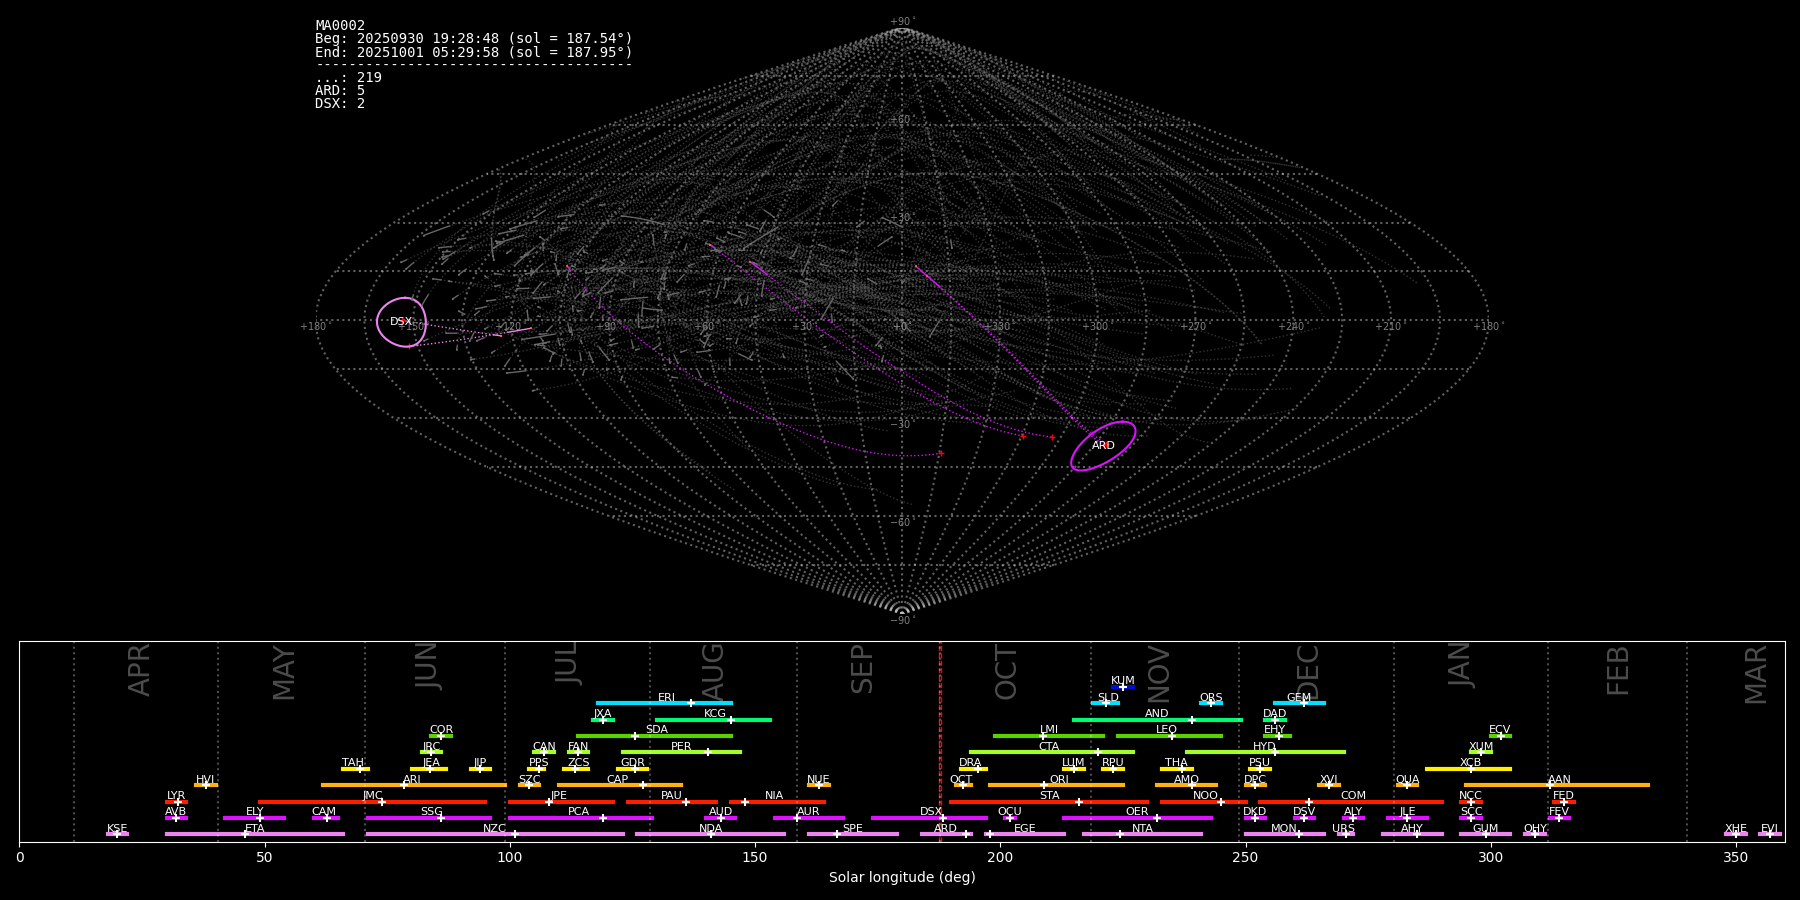Click the DSX radiant circle on the sky map
The image size is (1800, 900).
point(401,322)
